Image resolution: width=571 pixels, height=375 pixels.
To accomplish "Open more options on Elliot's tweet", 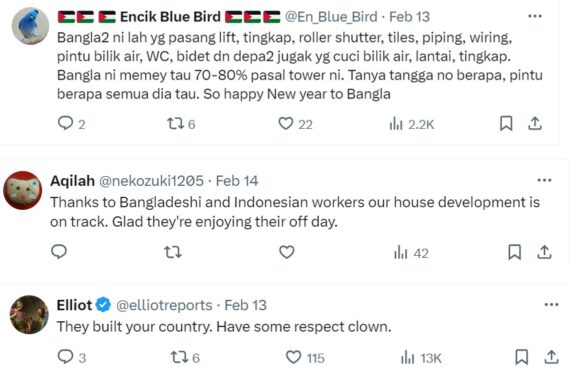I will pos(551,305).
